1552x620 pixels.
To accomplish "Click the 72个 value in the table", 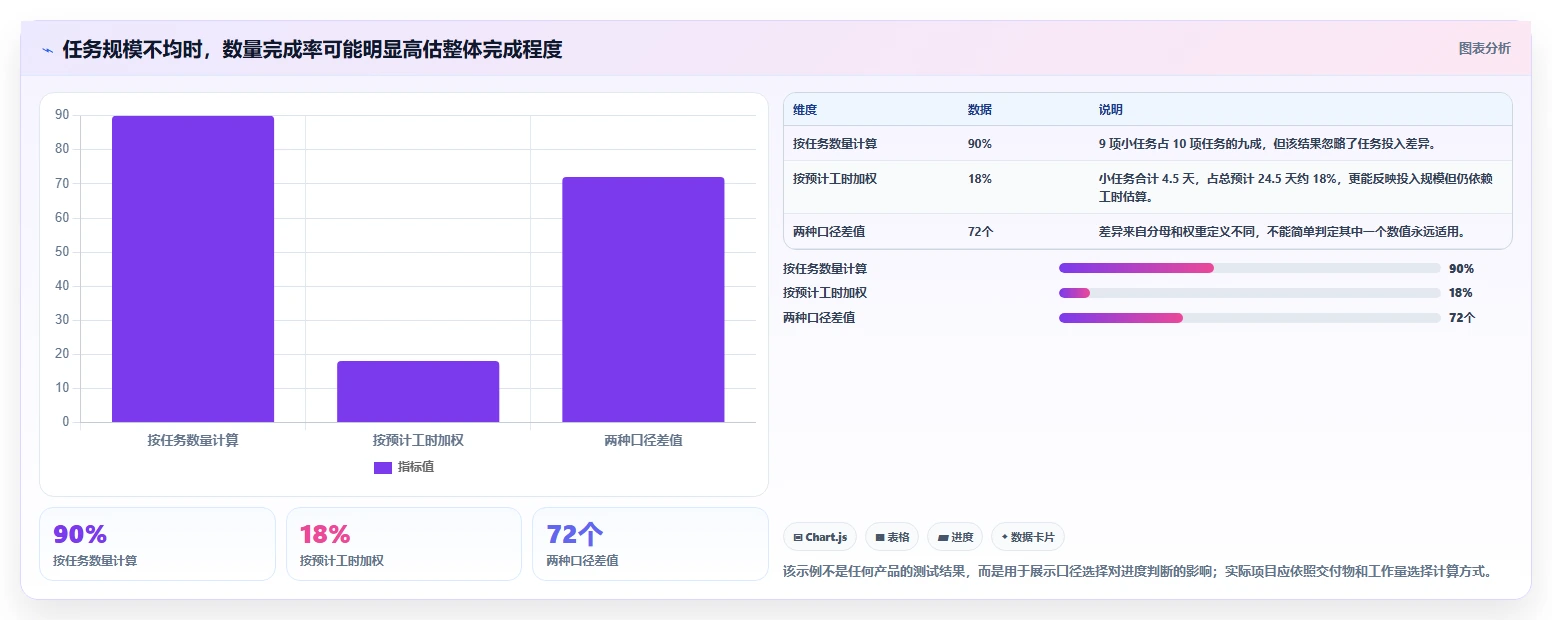I will click(980, 232).
